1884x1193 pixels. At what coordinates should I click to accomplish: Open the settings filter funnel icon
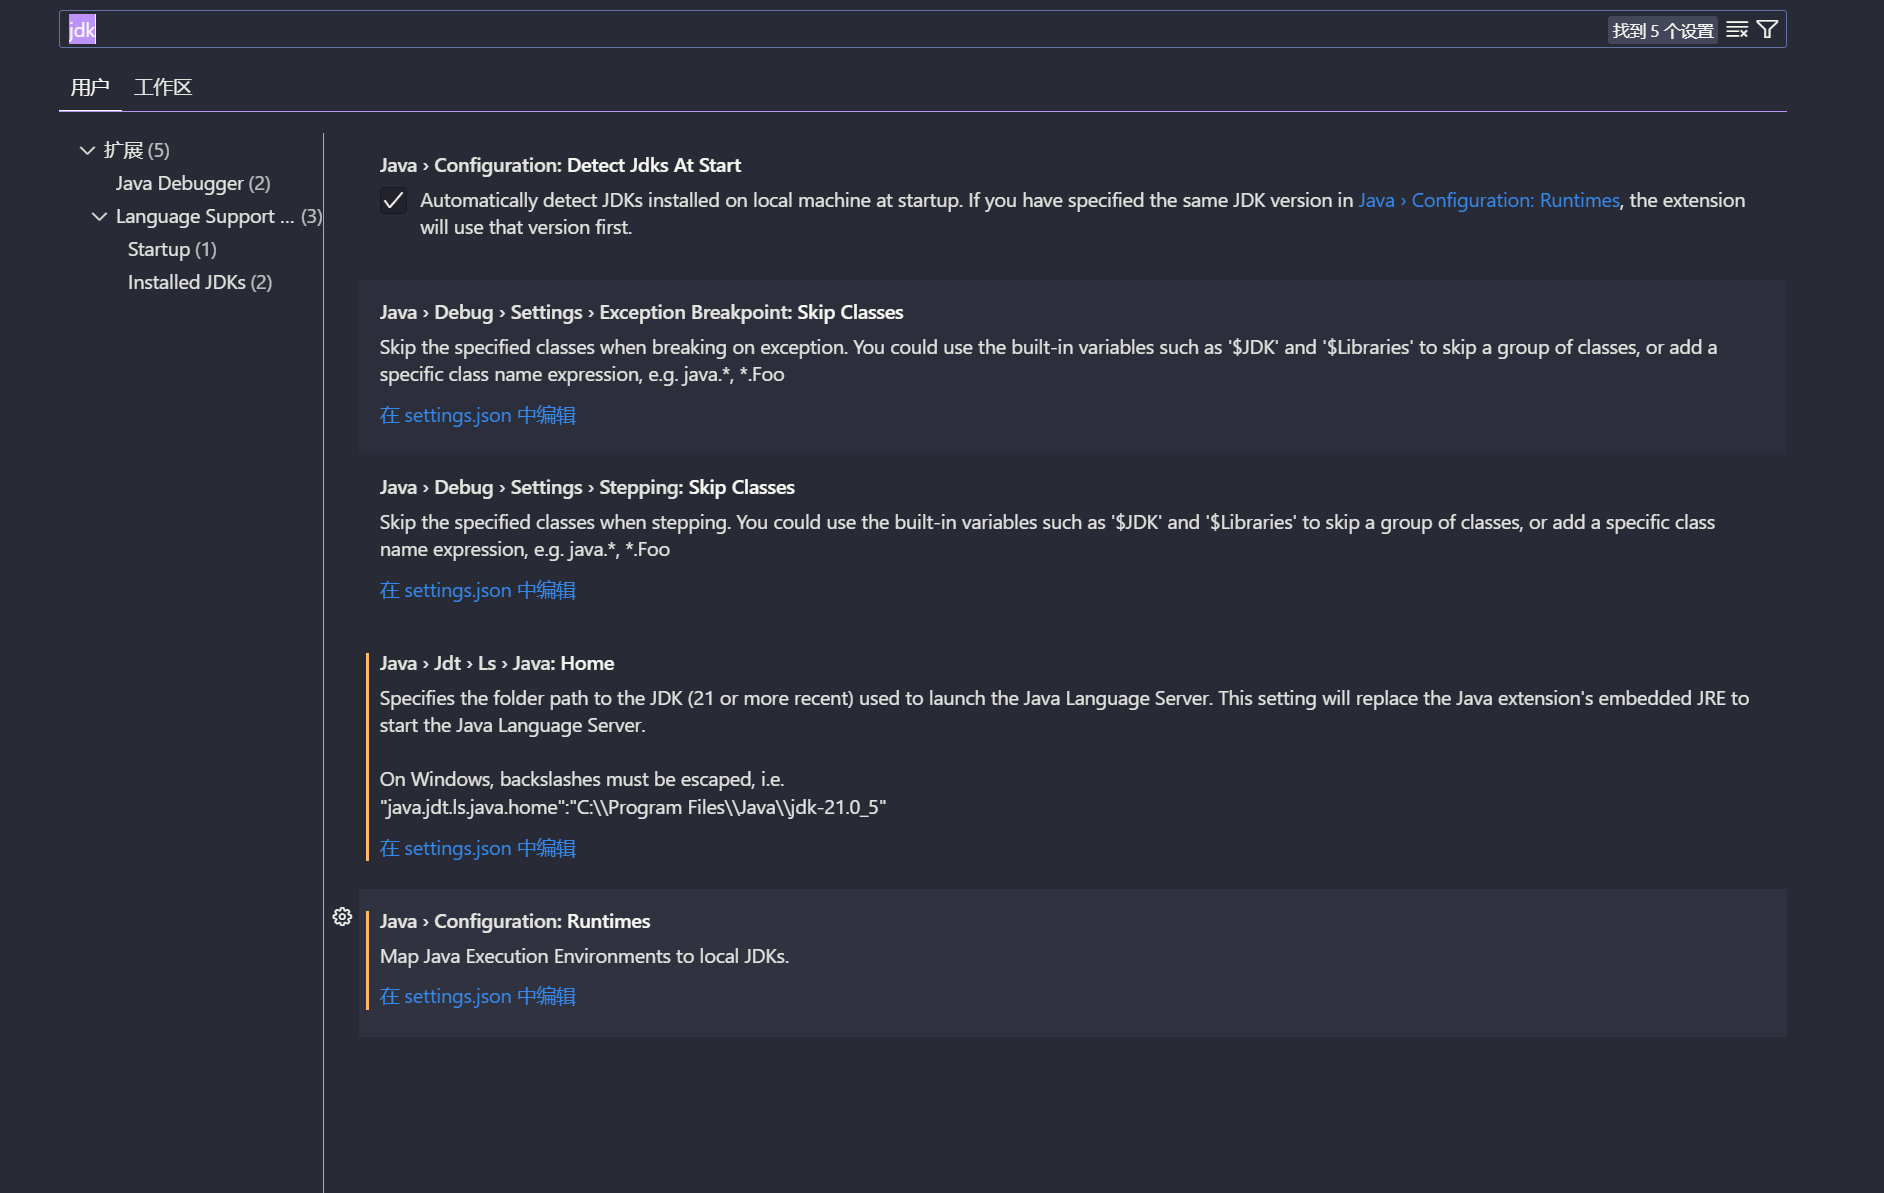[1767, 30]
